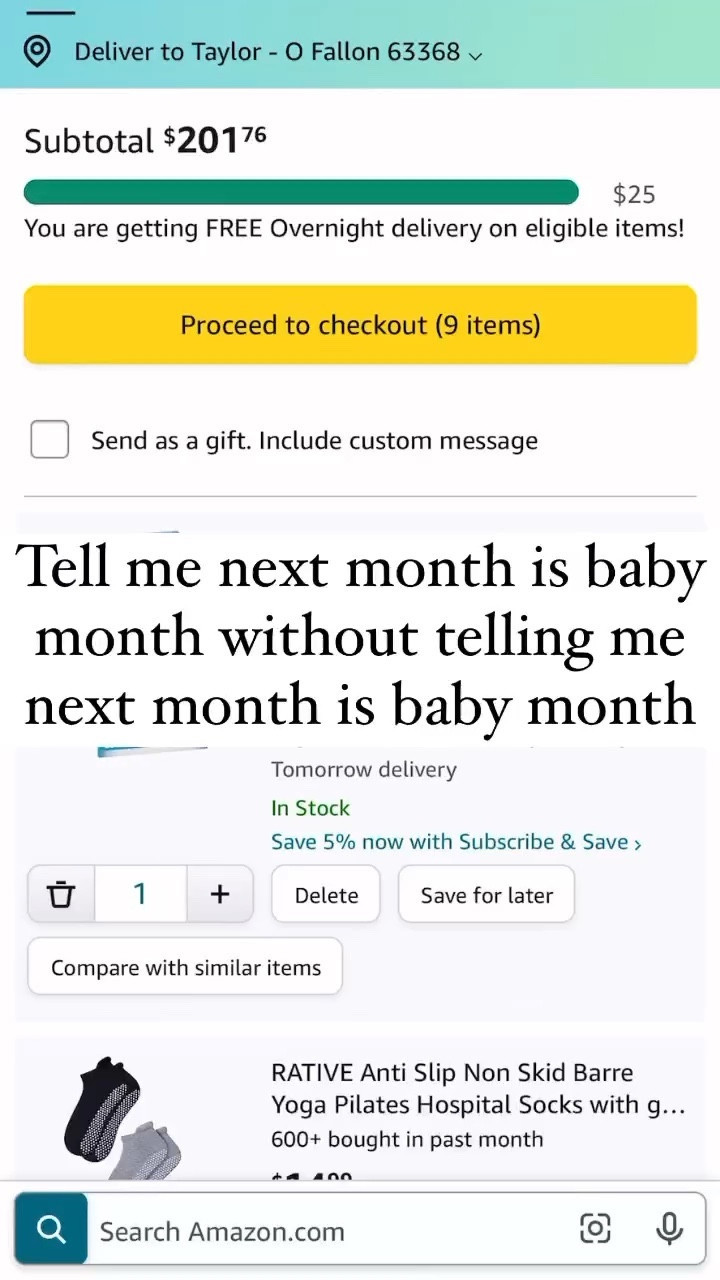
Task: Tap the free delivery progress bar
Action: click(x=301, y=192)
